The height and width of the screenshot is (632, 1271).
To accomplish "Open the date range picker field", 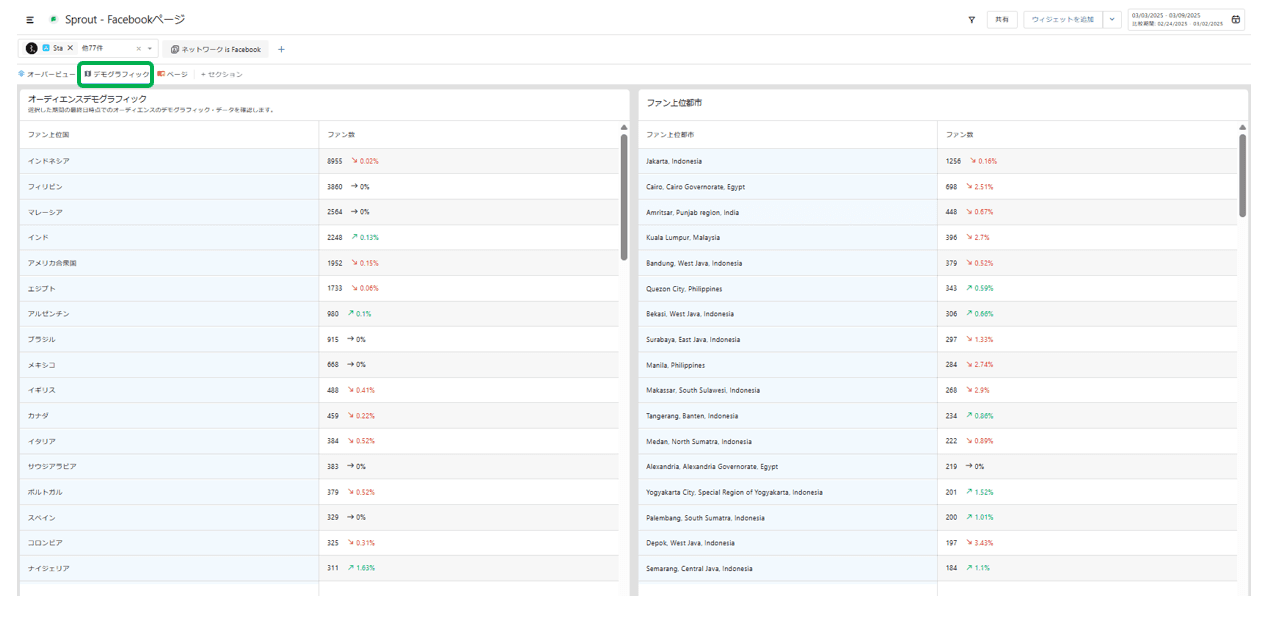I will (x=1178, y=19).
